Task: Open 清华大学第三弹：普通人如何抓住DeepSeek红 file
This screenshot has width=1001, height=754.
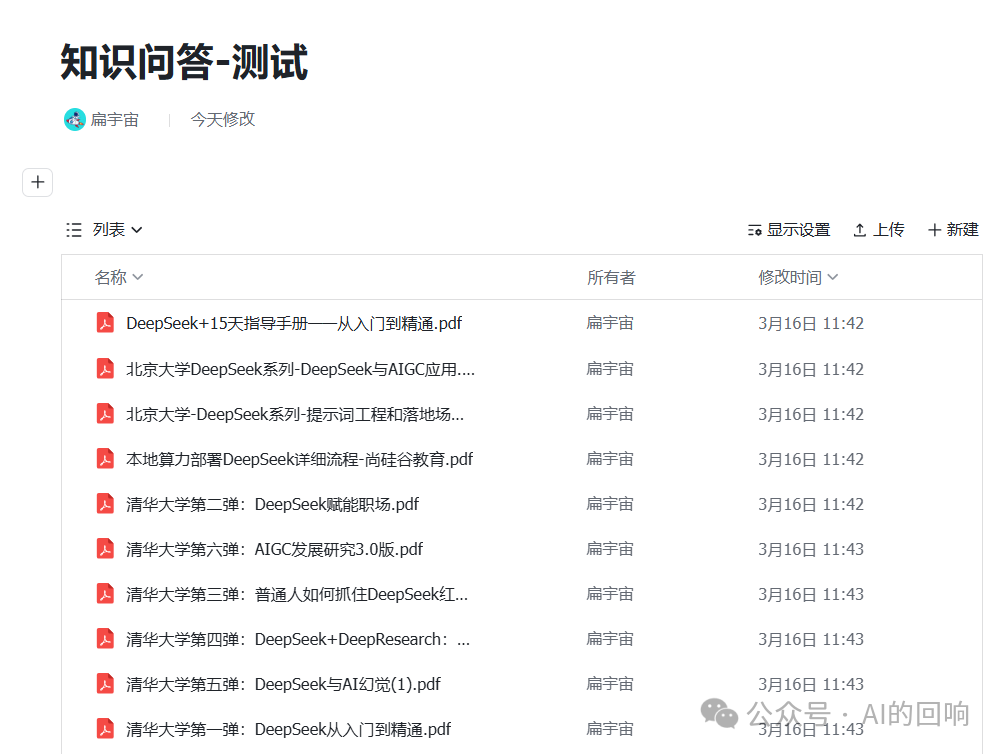Action: [297, 594]
